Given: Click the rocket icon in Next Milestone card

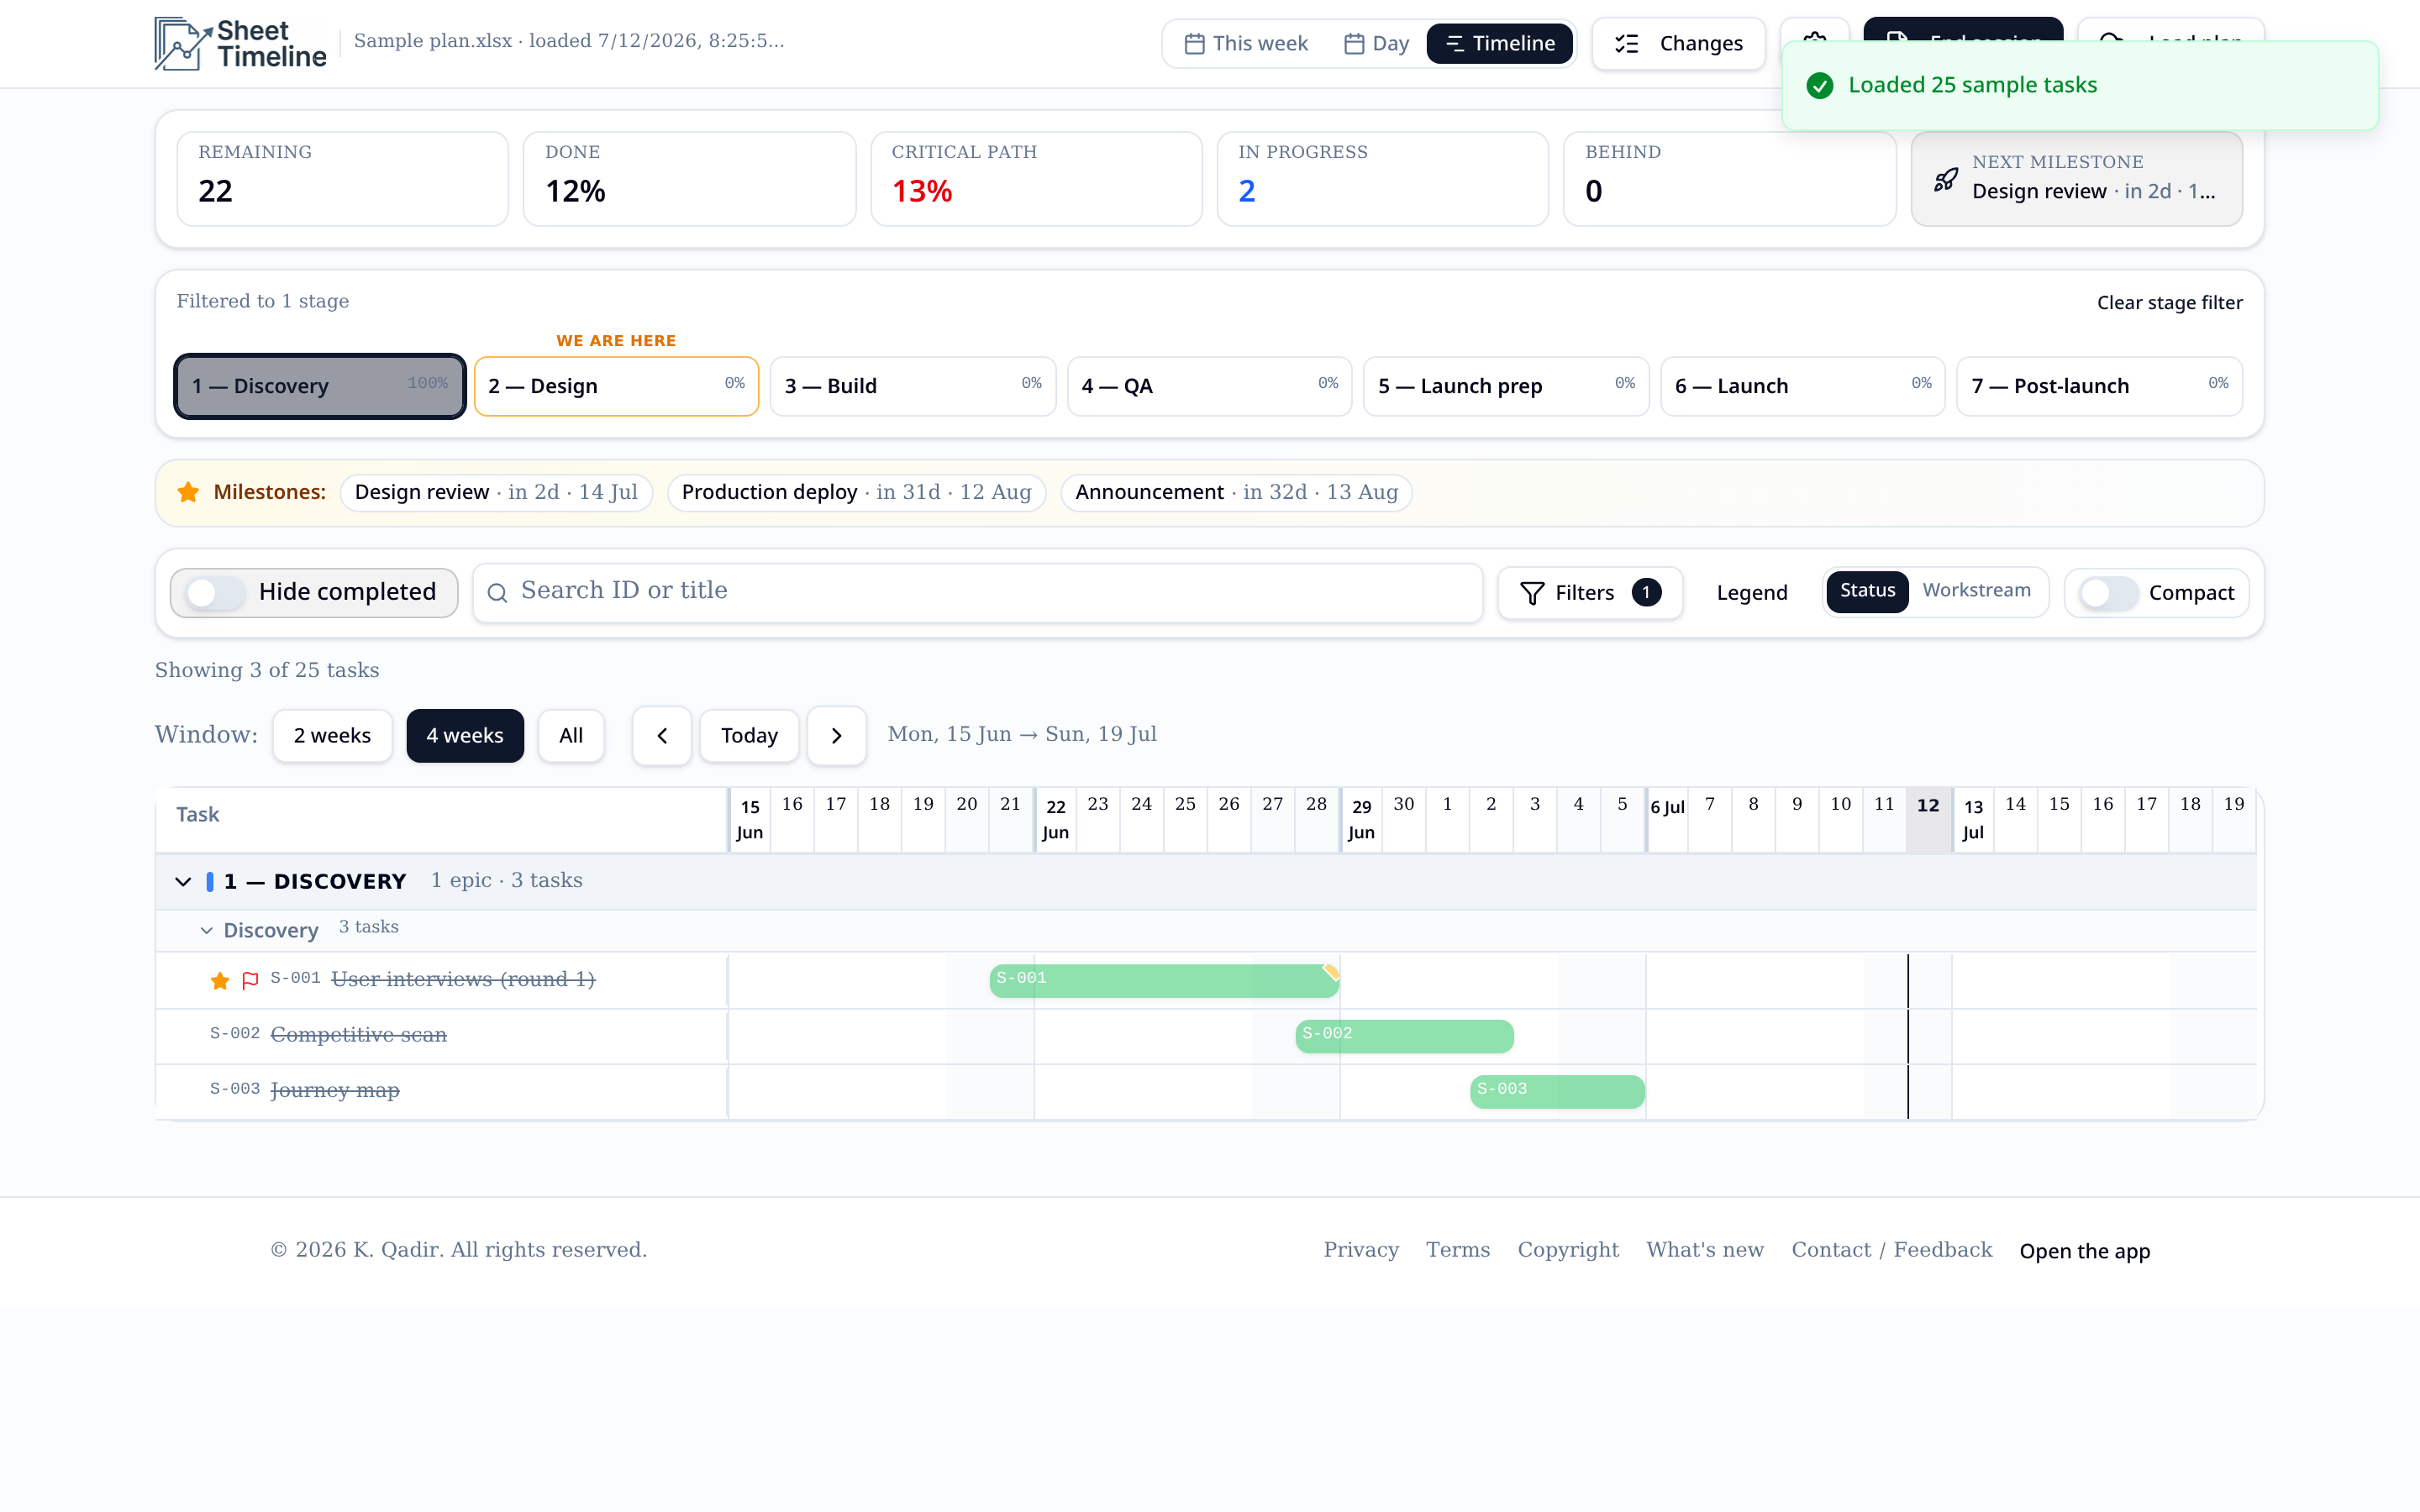Looking at the screenshot, I should (x=1945, y=180).
